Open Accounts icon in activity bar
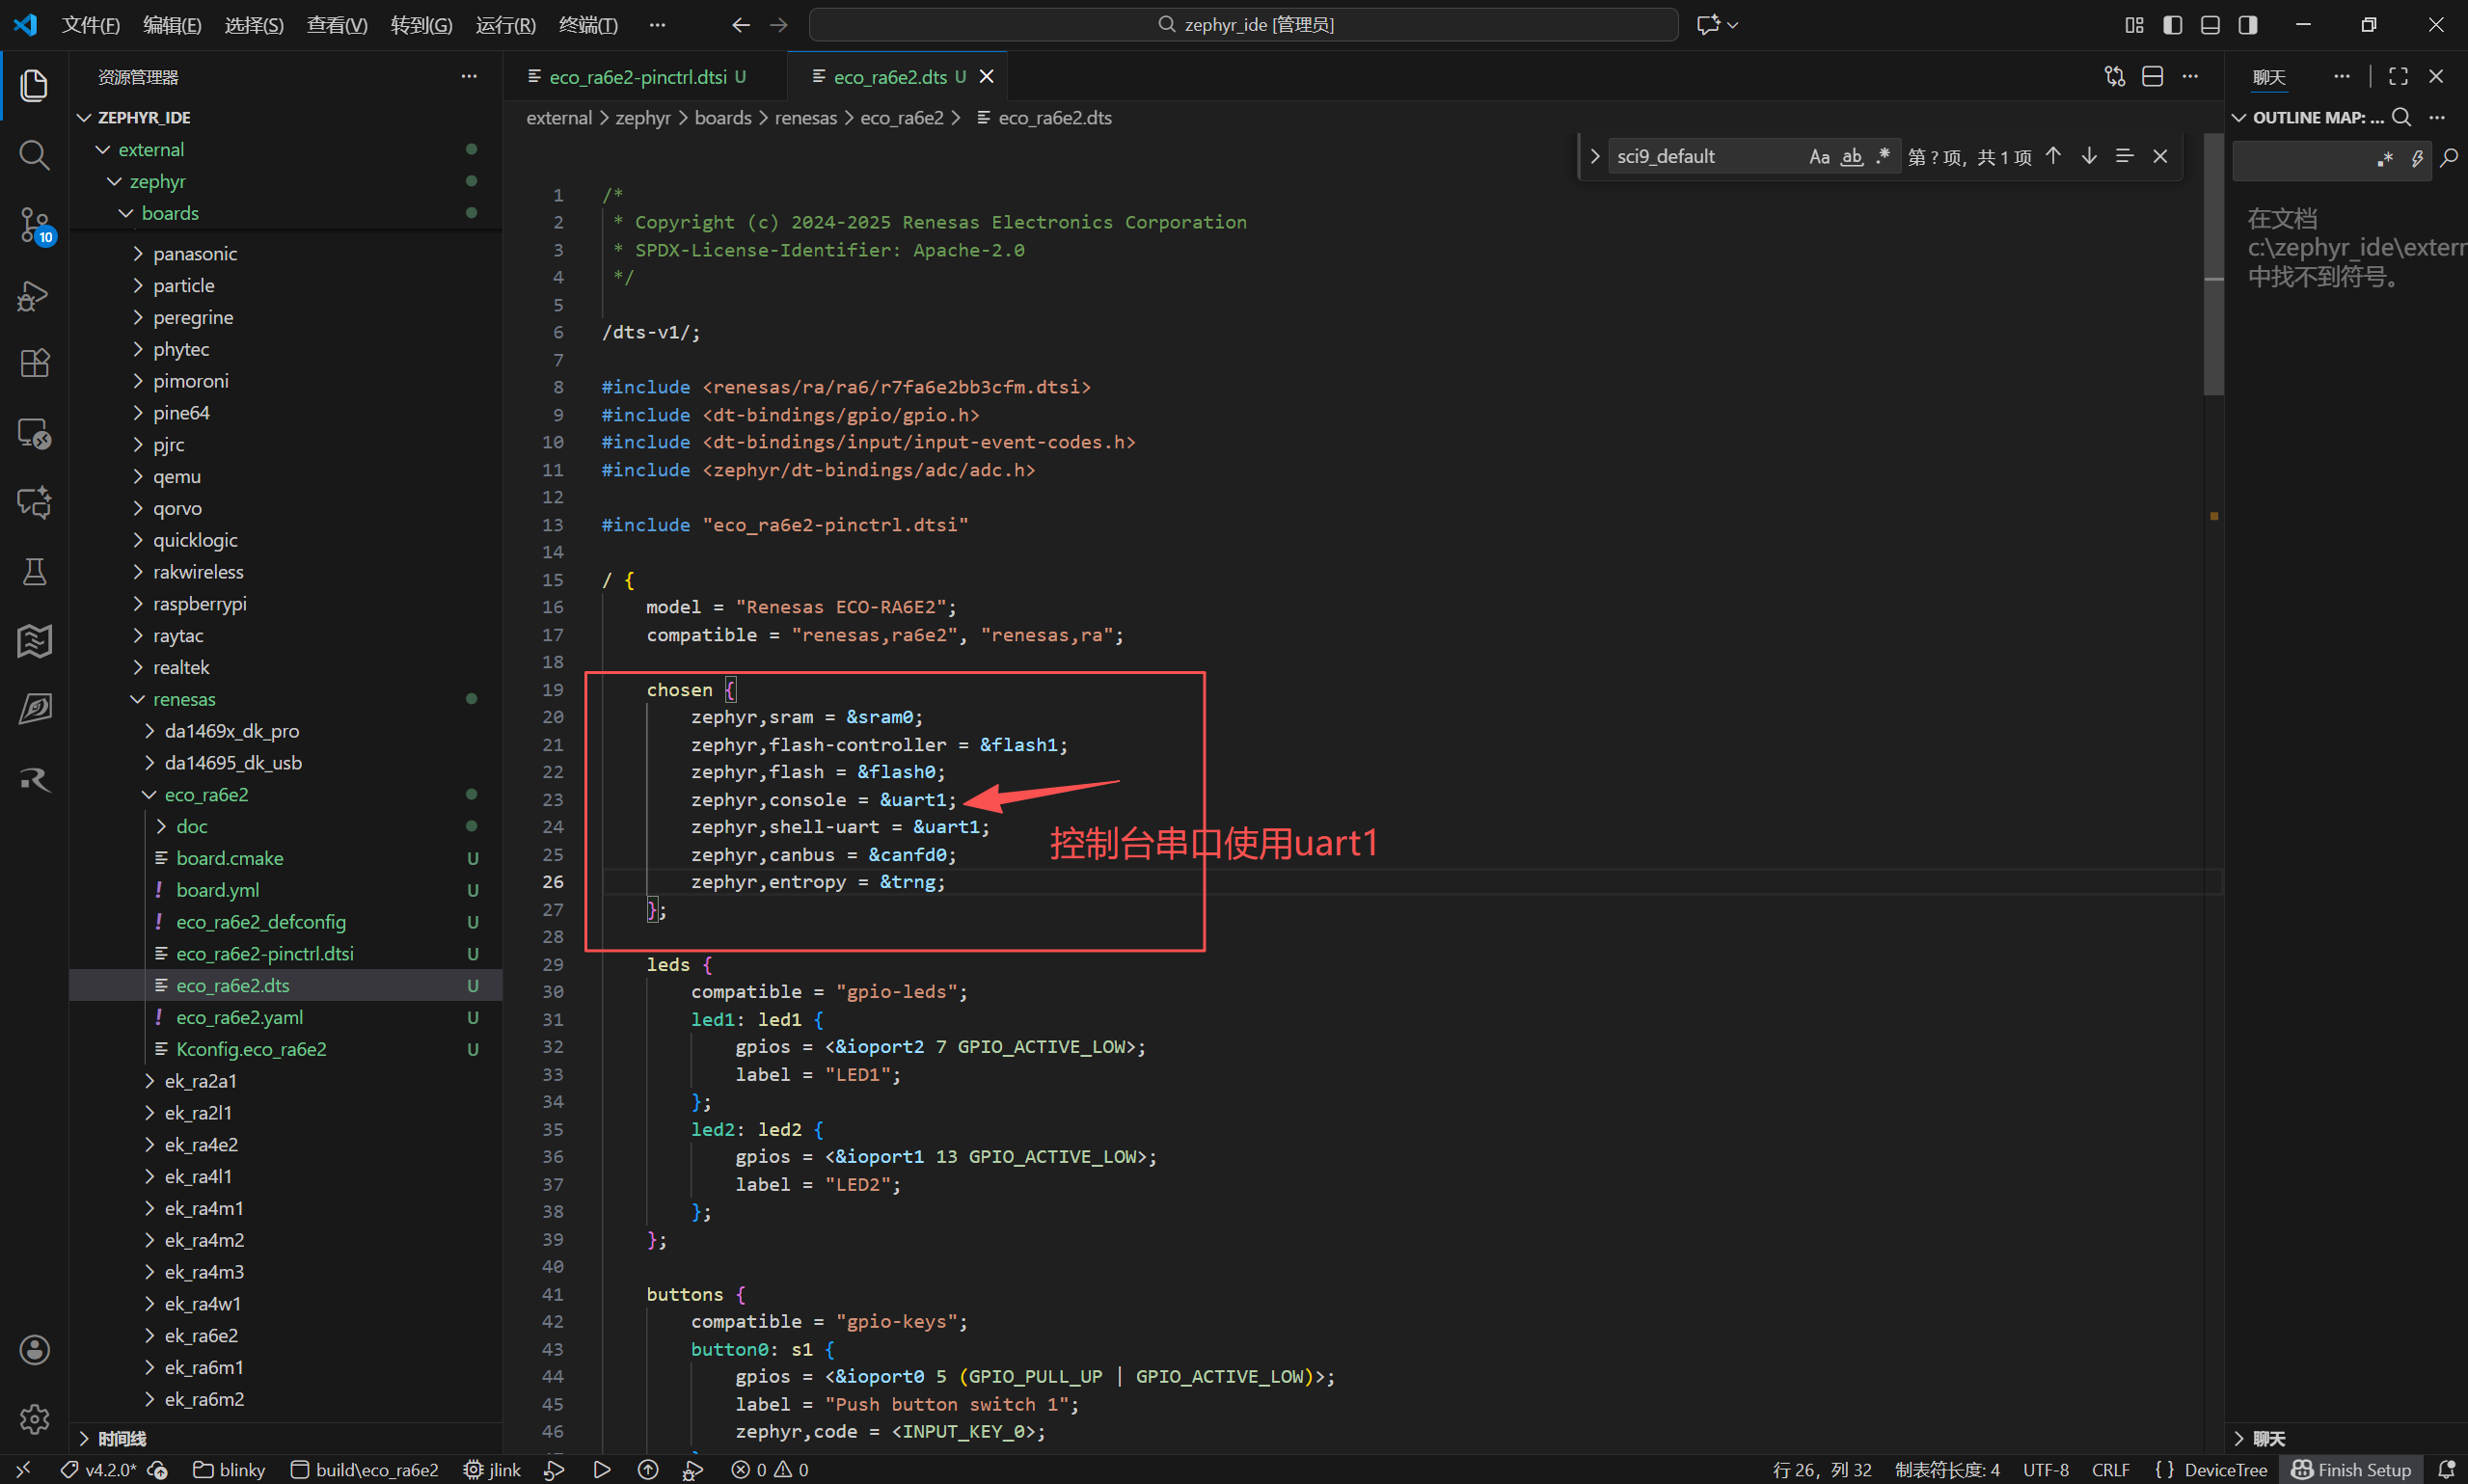2468x1484 pixels. click(34, 1350)
